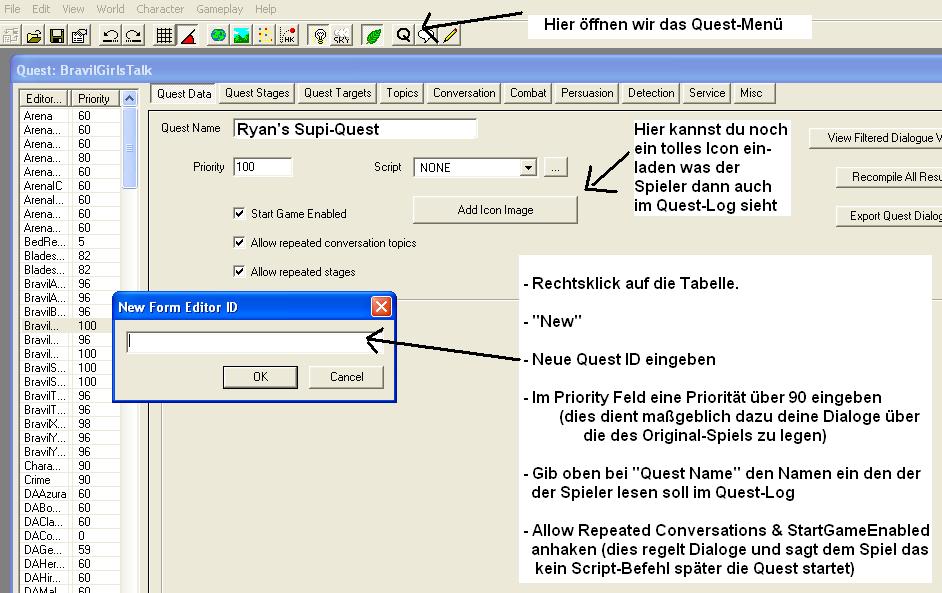Click the ellipsis button next to Script

point(556,168)
